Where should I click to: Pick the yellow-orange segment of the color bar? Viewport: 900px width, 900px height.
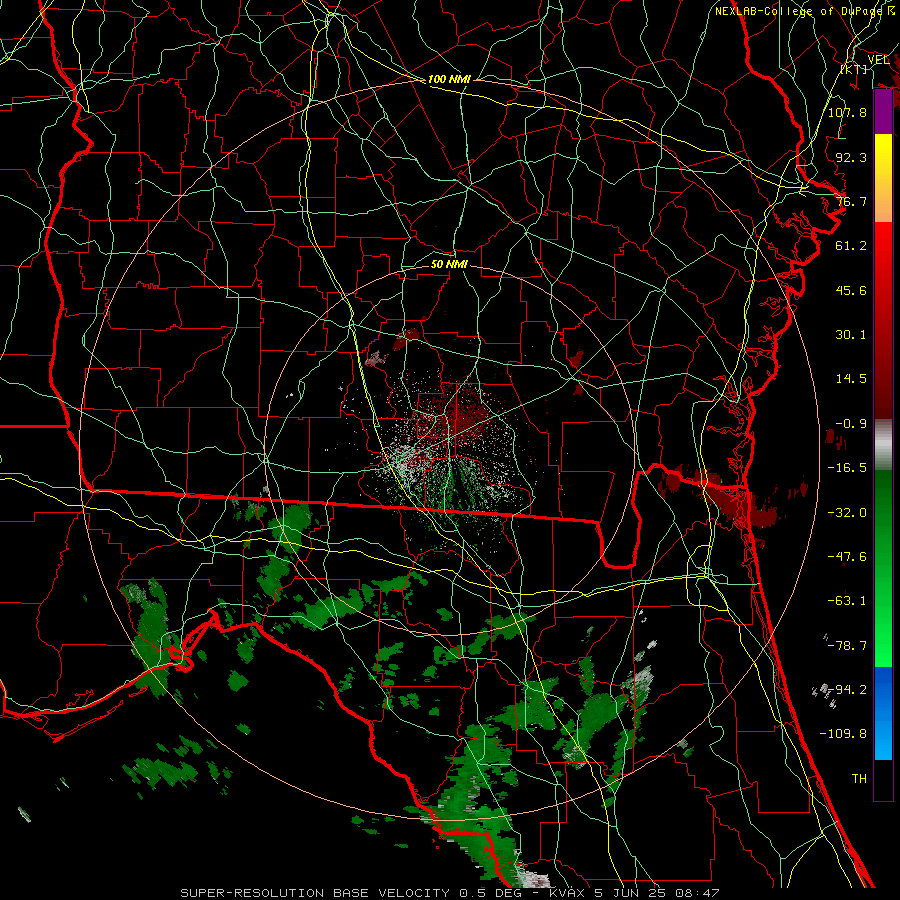point(883,178)
